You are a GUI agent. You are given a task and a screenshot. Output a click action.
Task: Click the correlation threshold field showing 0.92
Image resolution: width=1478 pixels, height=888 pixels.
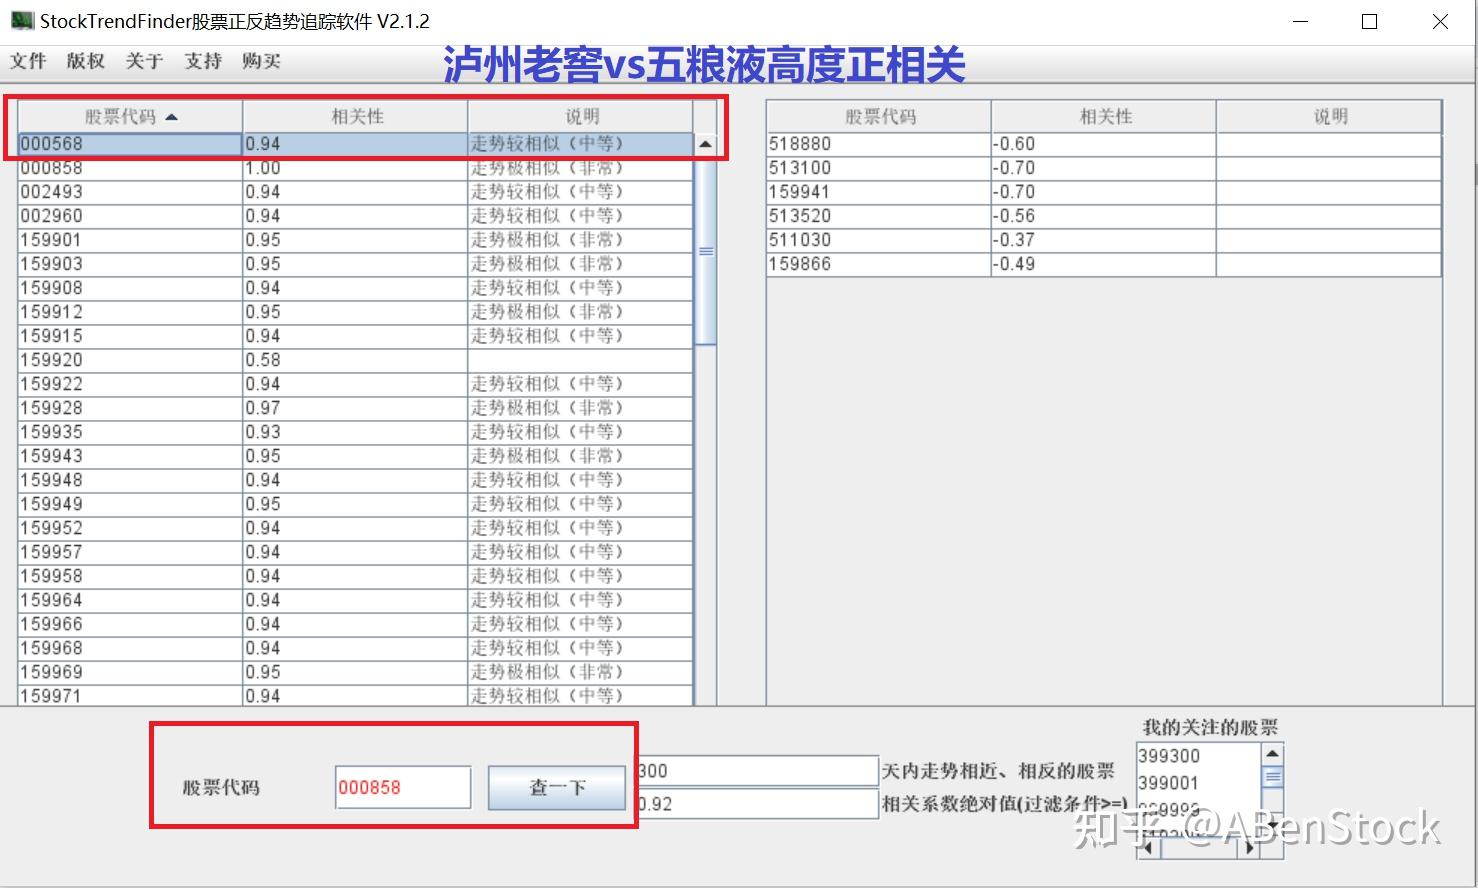click(x=757, y=803)
